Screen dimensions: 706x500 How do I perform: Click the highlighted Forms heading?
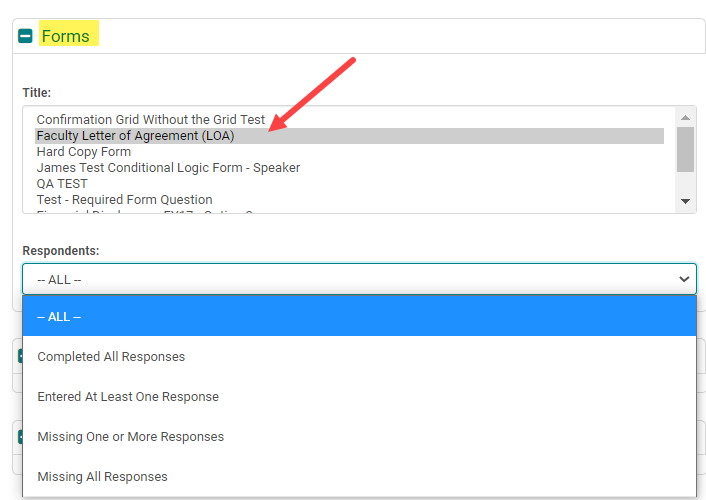pos(65,36)
